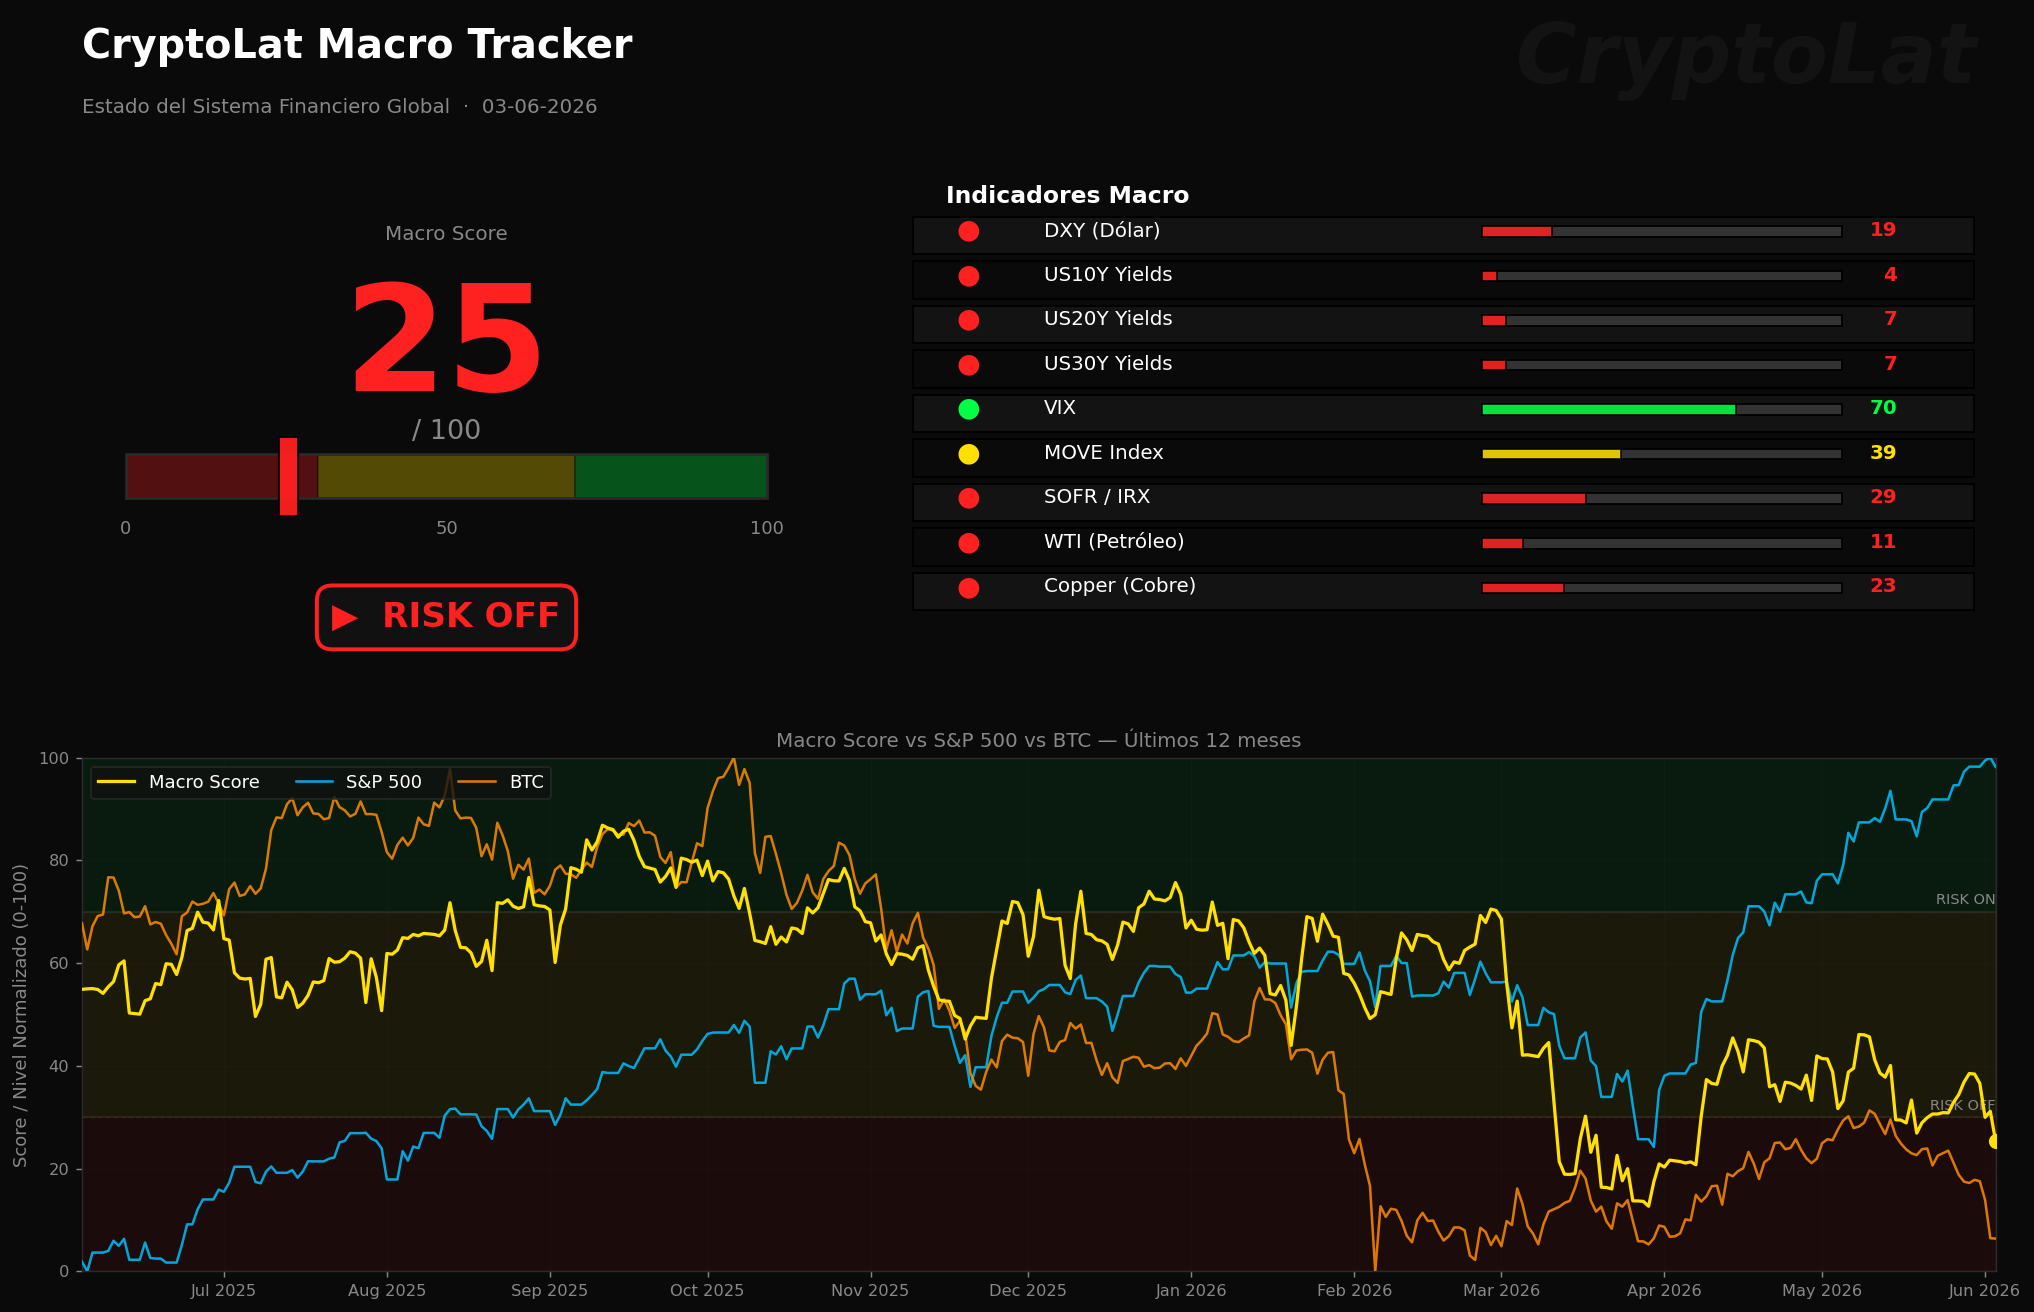The width and height of the screenshot is (2034, 1312).
Task: Click the "Indicadores Macro" heading
Action: [x=1068, y=195]
